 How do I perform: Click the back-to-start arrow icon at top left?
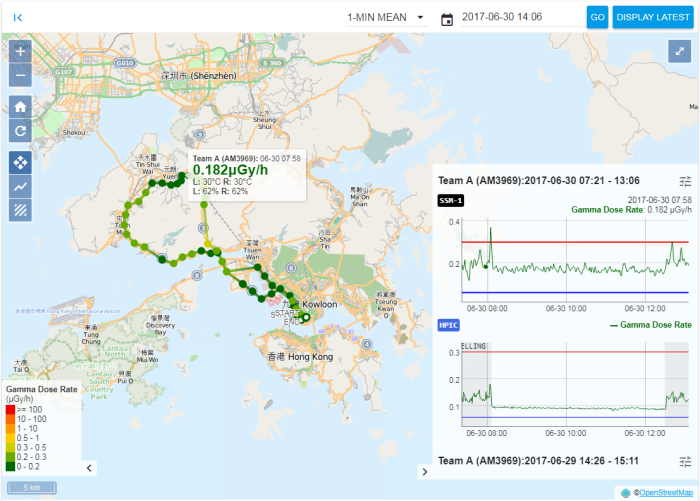(18, 17)
